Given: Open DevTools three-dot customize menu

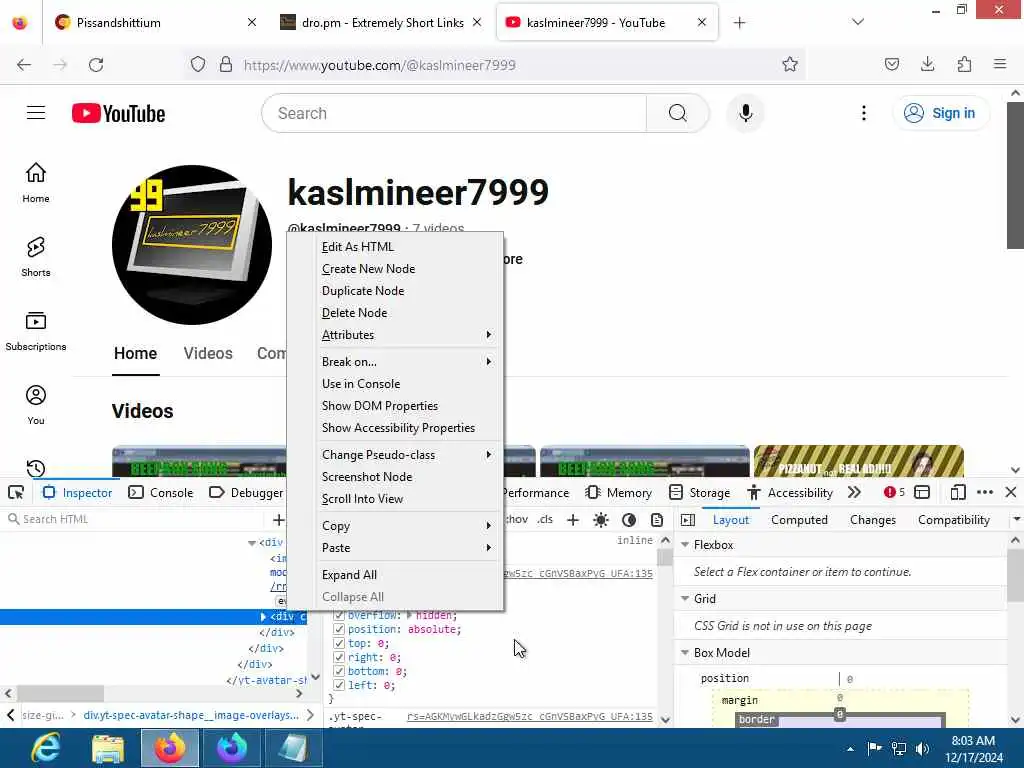Looking at the screenshot, I should point(985,492).
